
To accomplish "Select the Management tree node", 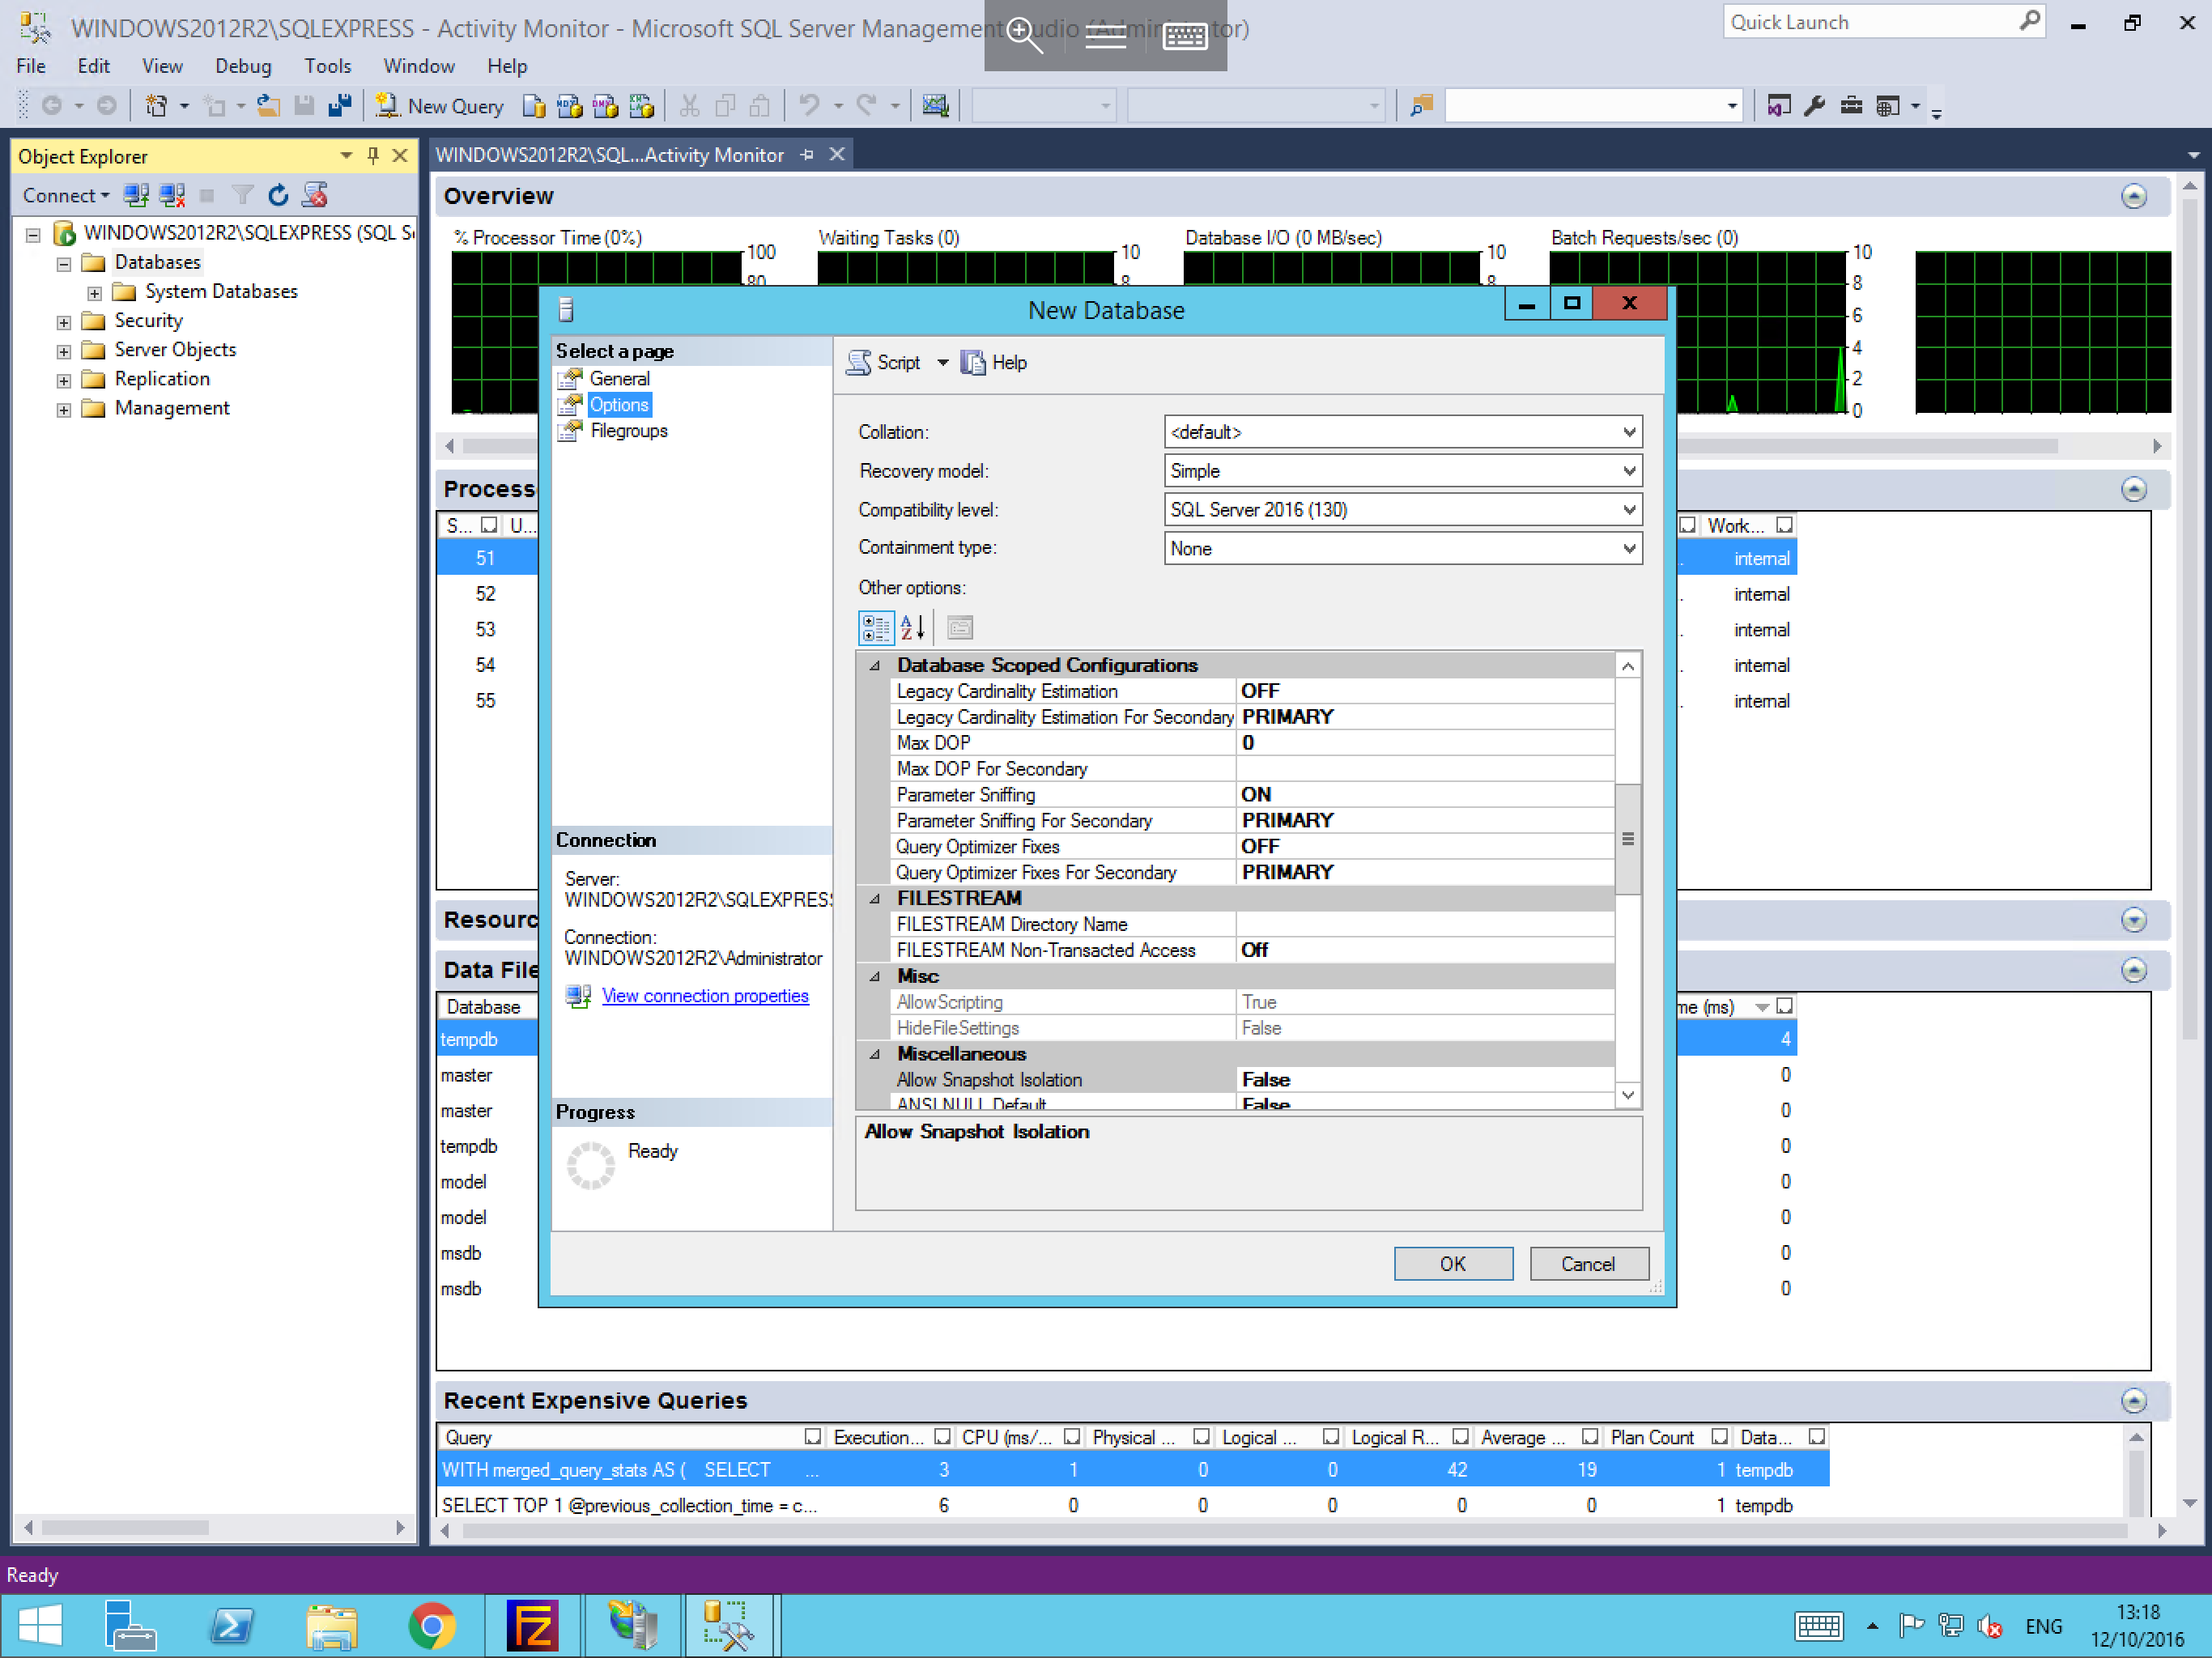I will pos(172,408).
